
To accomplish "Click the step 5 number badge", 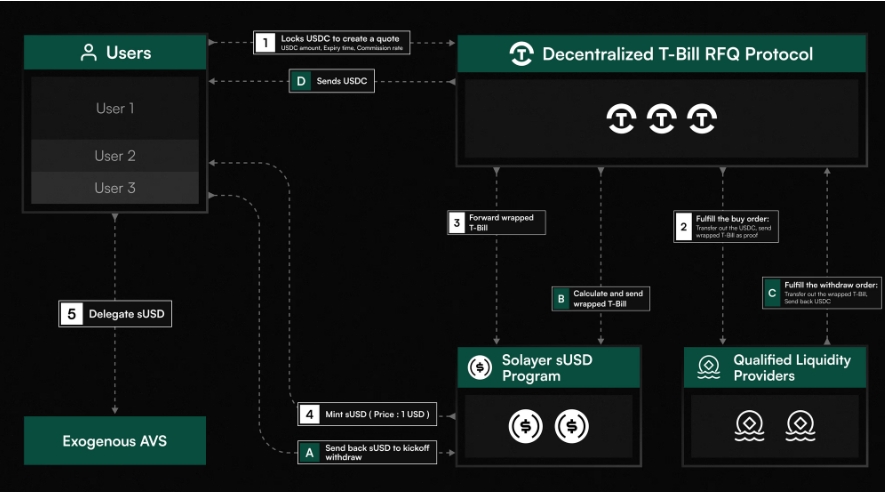I will [x=72, y=314].
